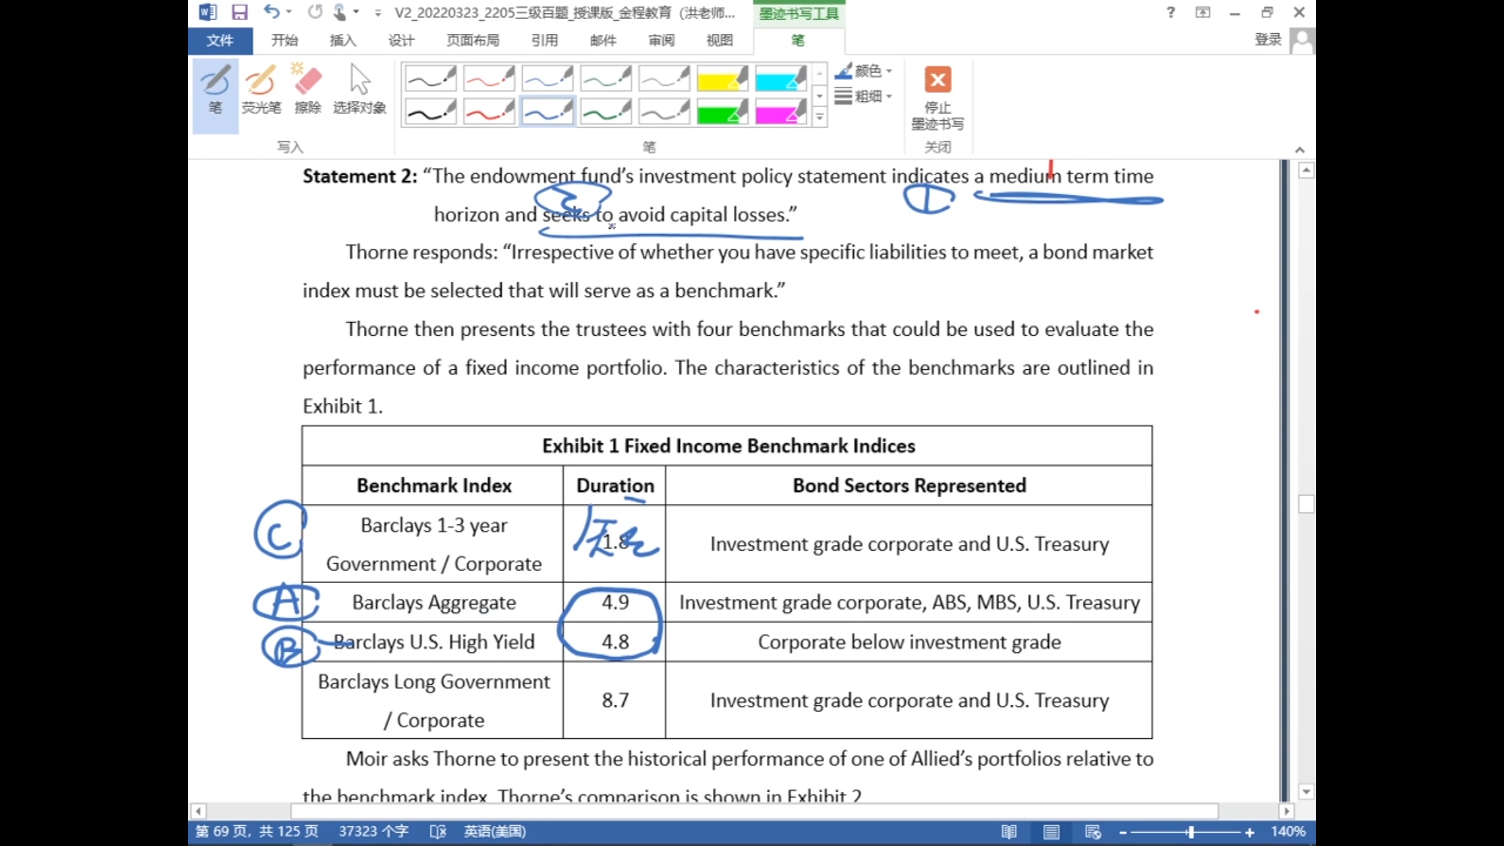Pick the thick gray pen style
The height and width of the screenshot is (846, 1504).
click(x=663, y=110)
